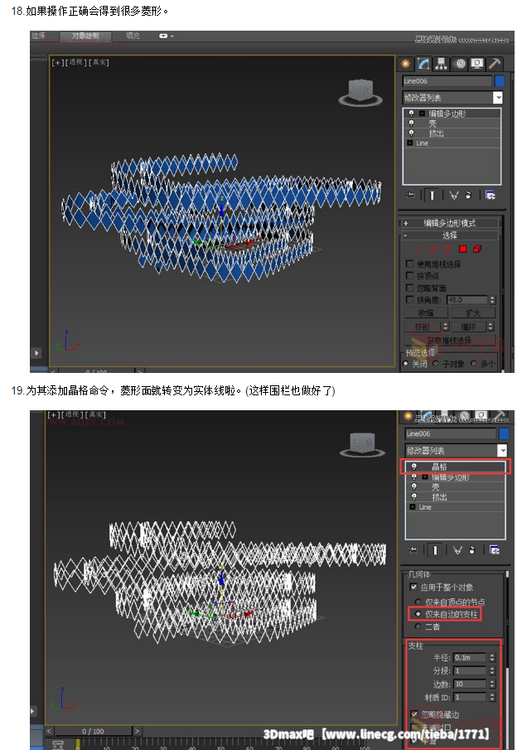522x750 pixels.
Task: Open blue object color swatch in step 19 screenshot
Action: click(x=503, y=433)
